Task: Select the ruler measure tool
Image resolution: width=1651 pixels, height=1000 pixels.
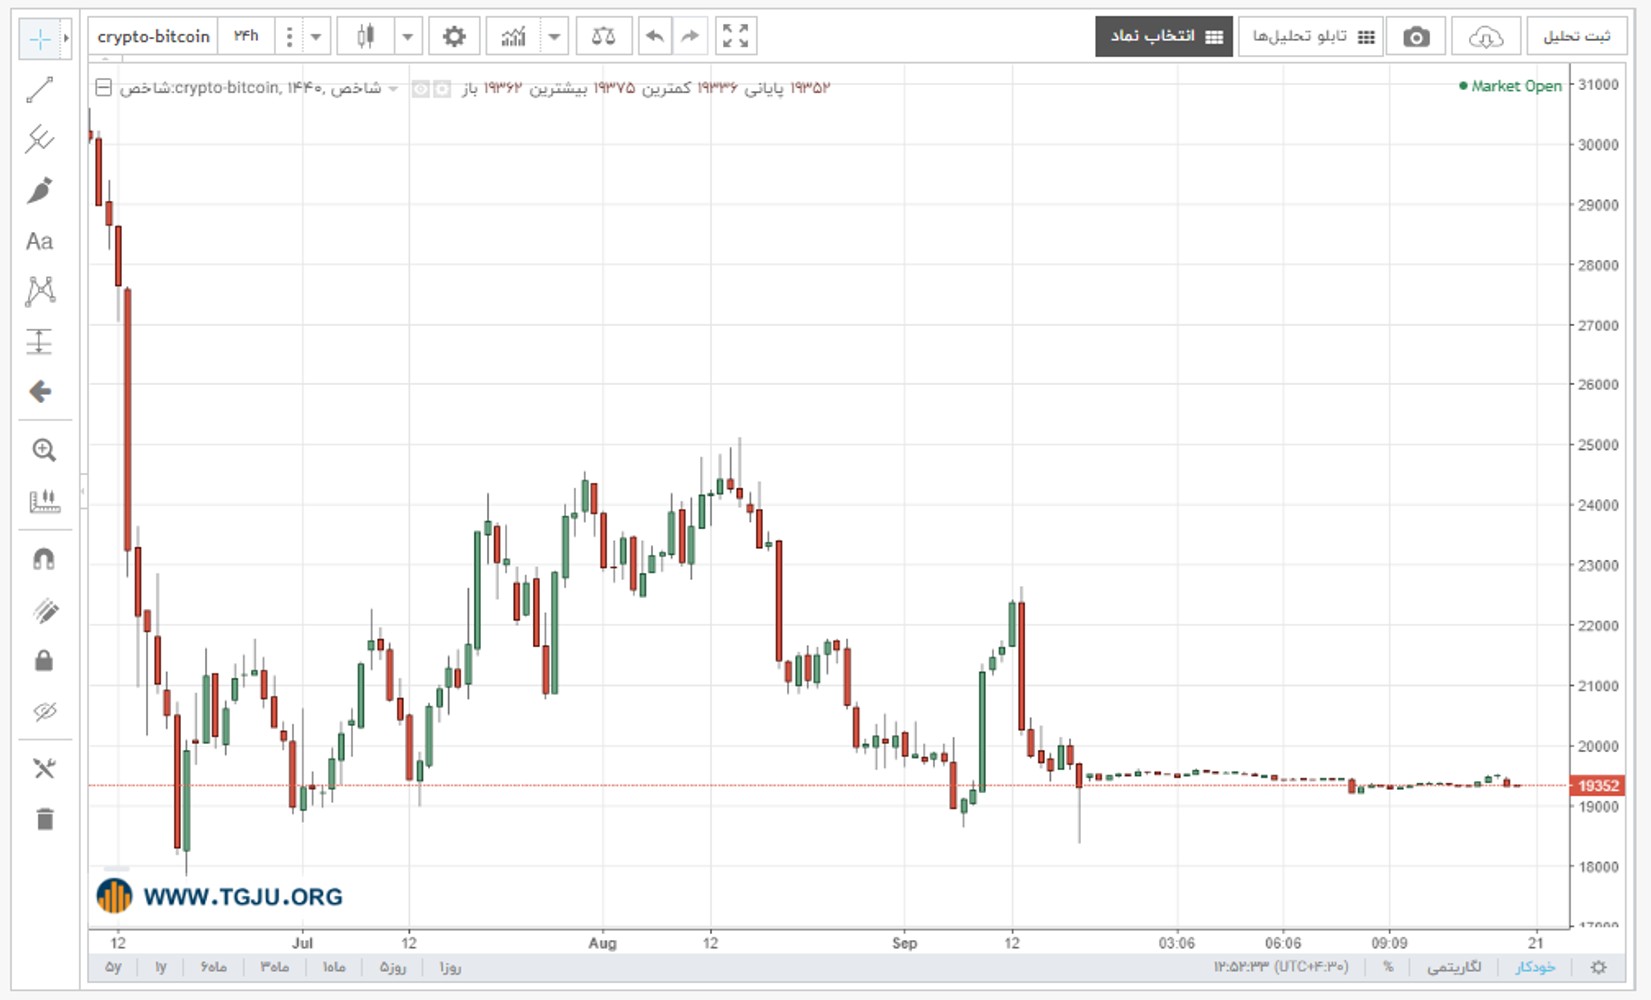Action: (44, 501)
